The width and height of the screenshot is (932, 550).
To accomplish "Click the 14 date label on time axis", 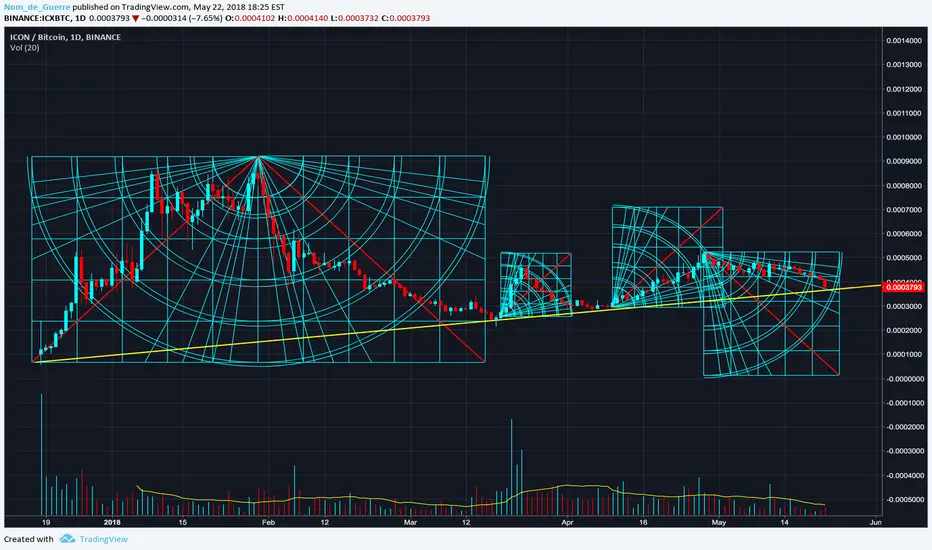I will 785,523.
